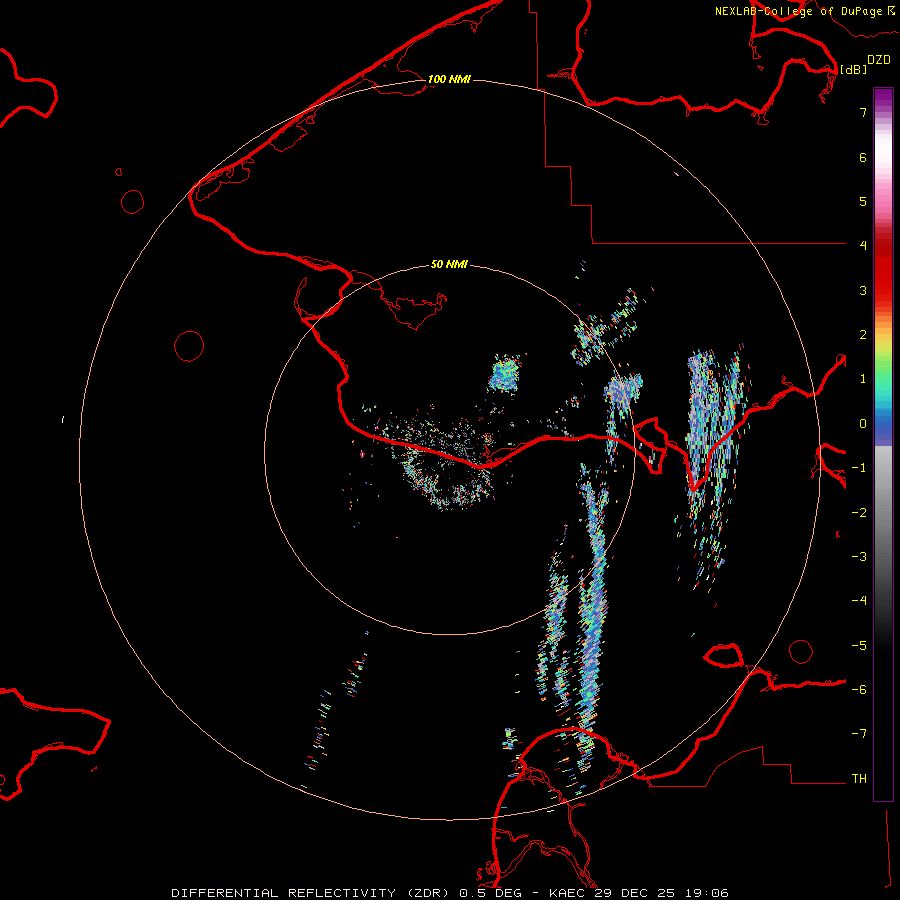Viewport: 900px width, 900px height.
Task: Click the 4 dB tick label
Action: pos(863,246)
